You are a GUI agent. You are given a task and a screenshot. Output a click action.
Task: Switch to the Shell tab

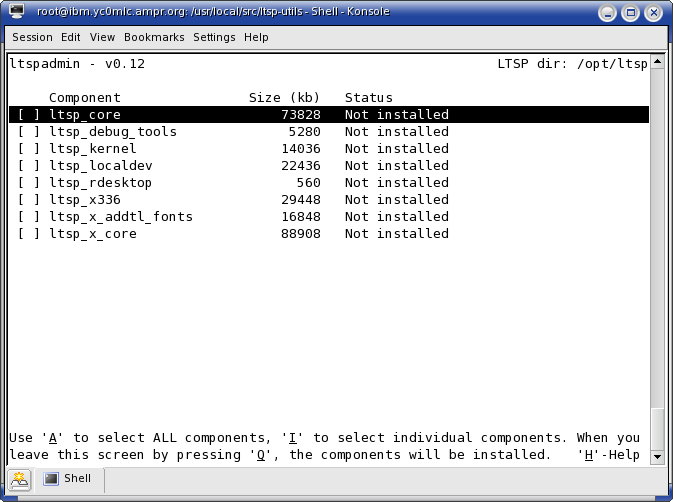(x=69, y=479)
